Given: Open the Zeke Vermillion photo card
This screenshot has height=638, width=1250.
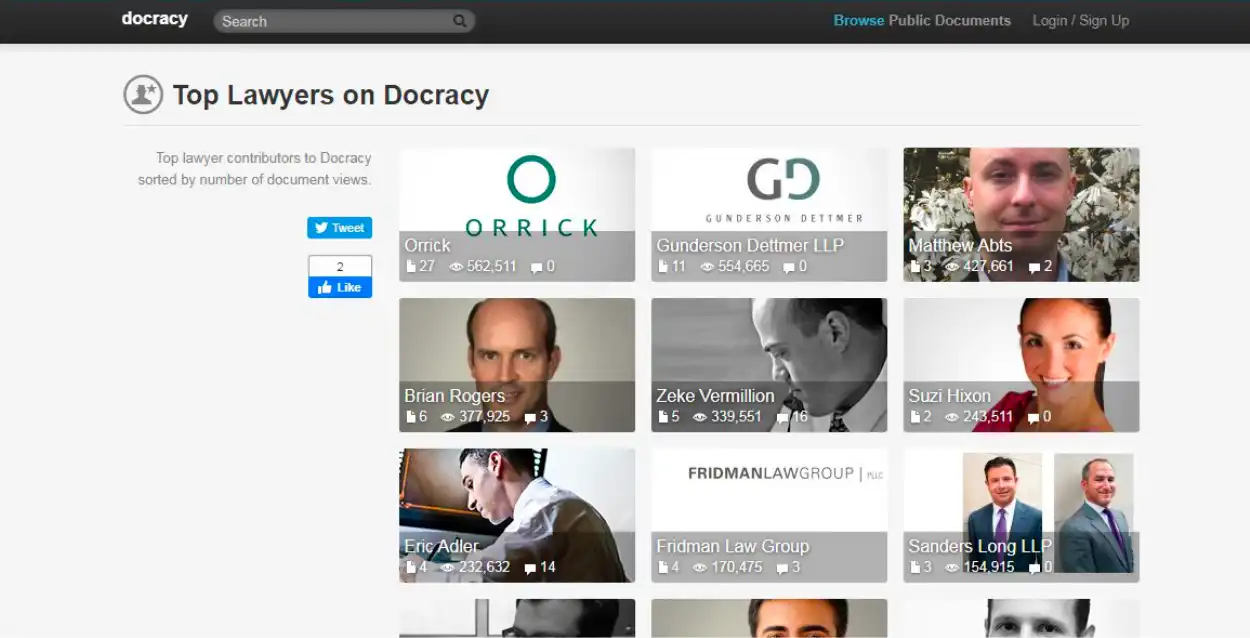Looking at the screenshot, I should 769,364.
